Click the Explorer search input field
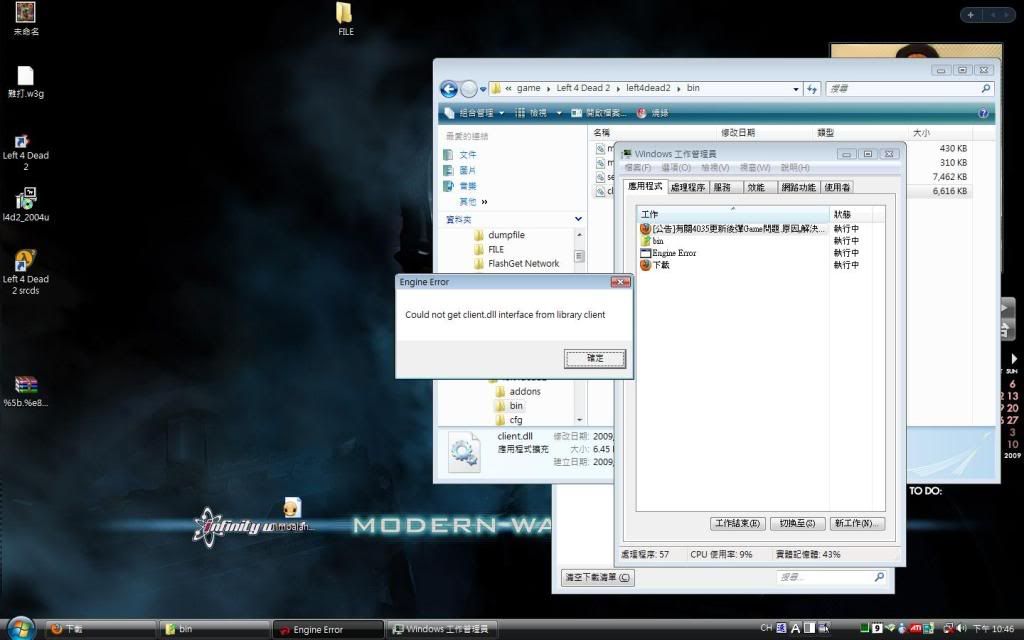Screen dimensions: 1024x640 [900, 88]
